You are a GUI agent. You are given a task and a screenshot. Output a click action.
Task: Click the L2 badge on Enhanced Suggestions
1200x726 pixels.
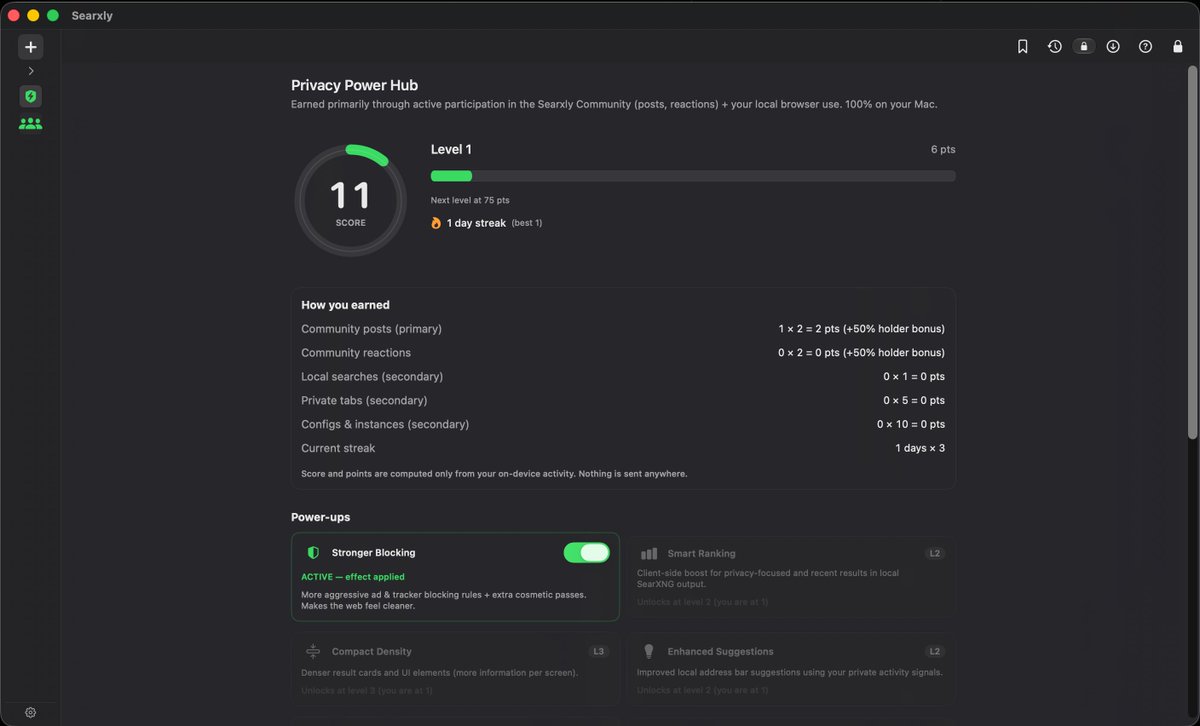coord(935,651)
